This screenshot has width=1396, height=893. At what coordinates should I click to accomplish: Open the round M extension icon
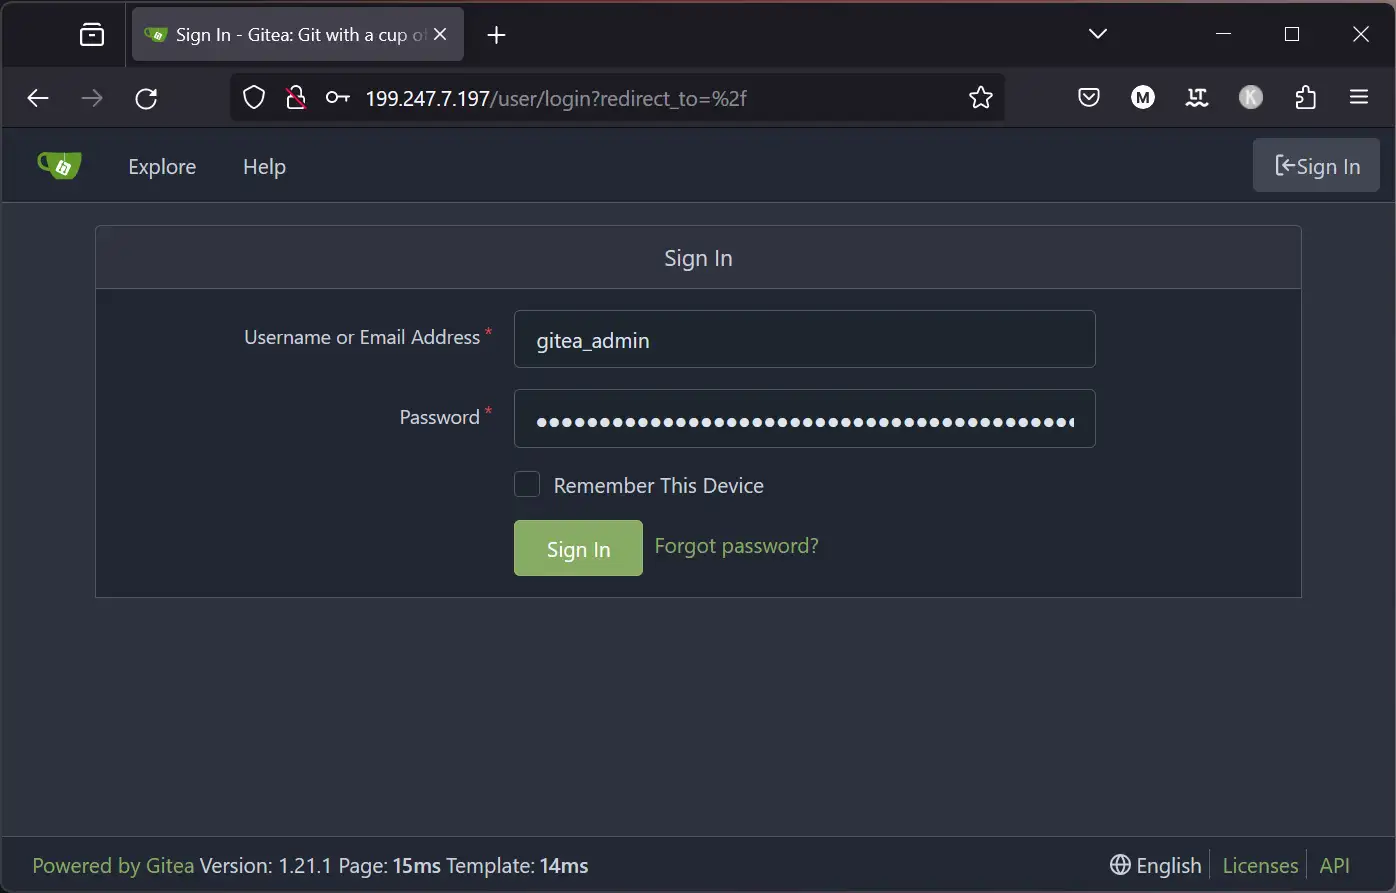pyautogui.click(x=1143, y=98)
